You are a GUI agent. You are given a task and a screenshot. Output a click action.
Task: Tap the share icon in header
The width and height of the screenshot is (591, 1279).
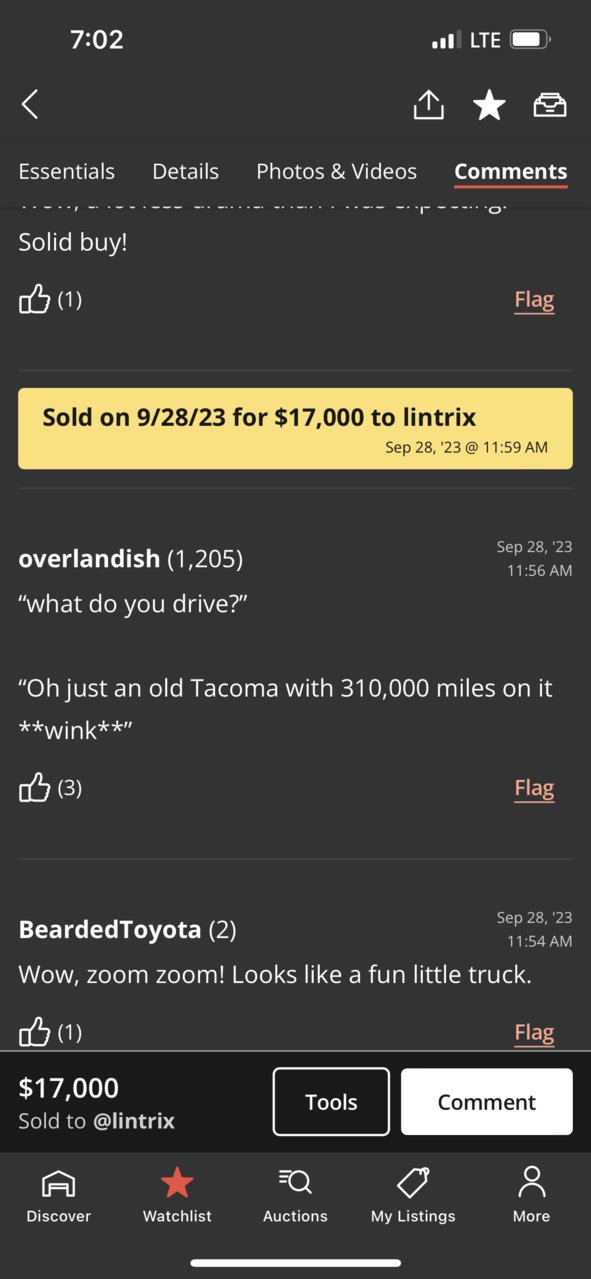coord(428,104)
